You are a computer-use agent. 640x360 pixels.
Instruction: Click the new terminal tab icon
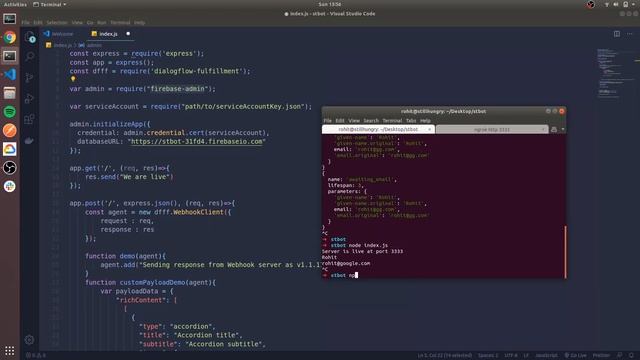554,129
